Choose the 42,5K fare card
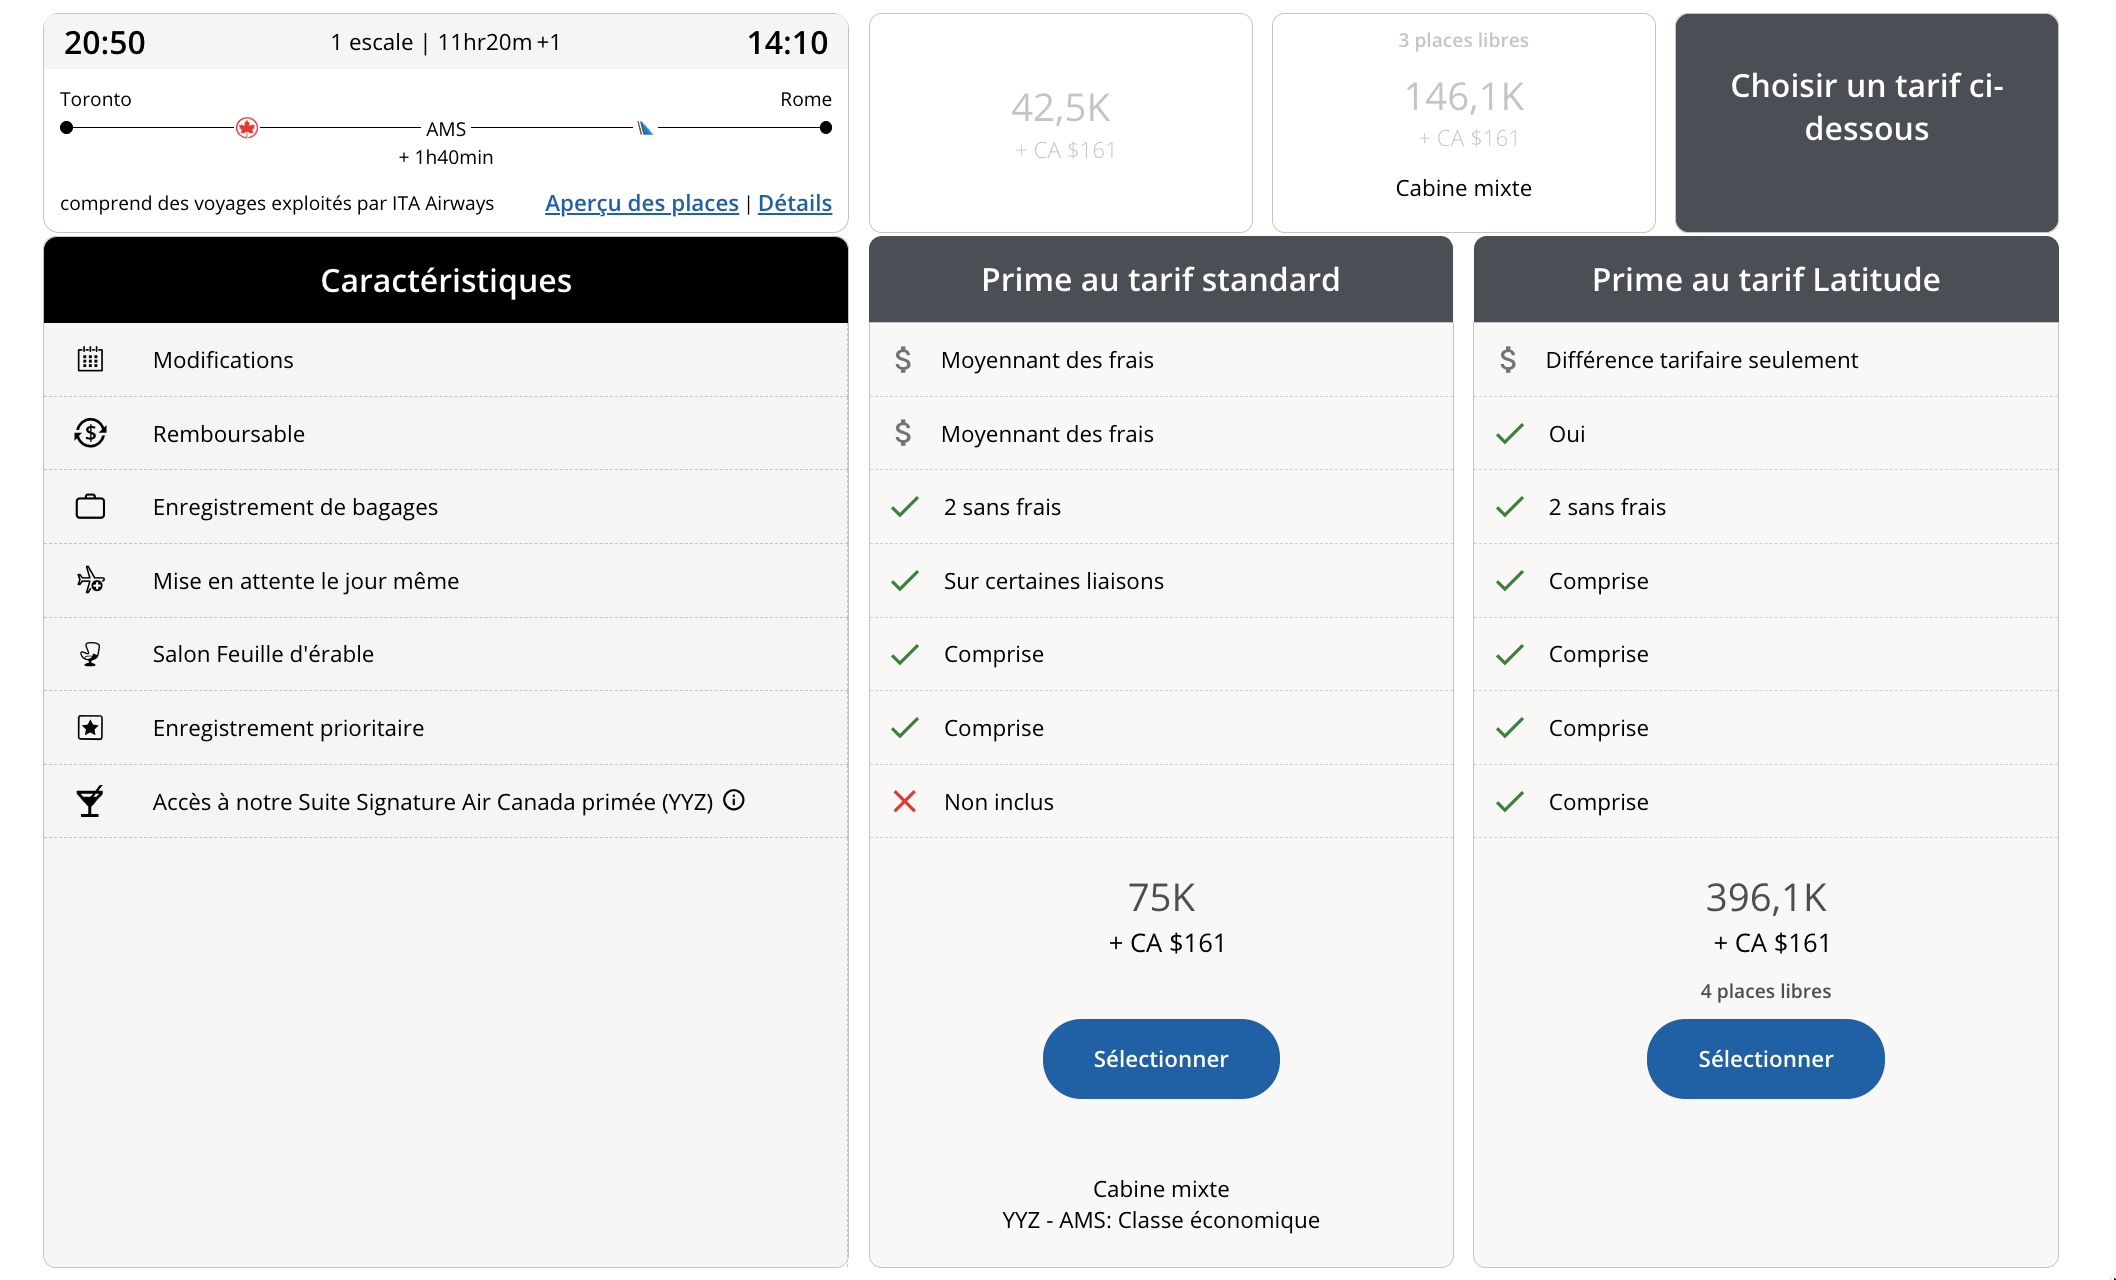This screenshot has width=2116, height=1280. (x=1061, y=123)
